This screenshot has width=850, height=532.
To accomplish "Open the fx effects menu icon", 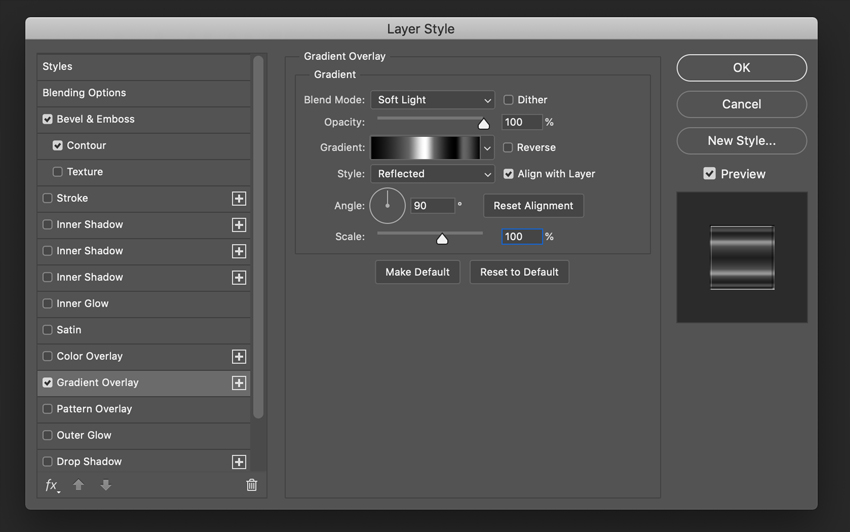I will click(52, 485).
